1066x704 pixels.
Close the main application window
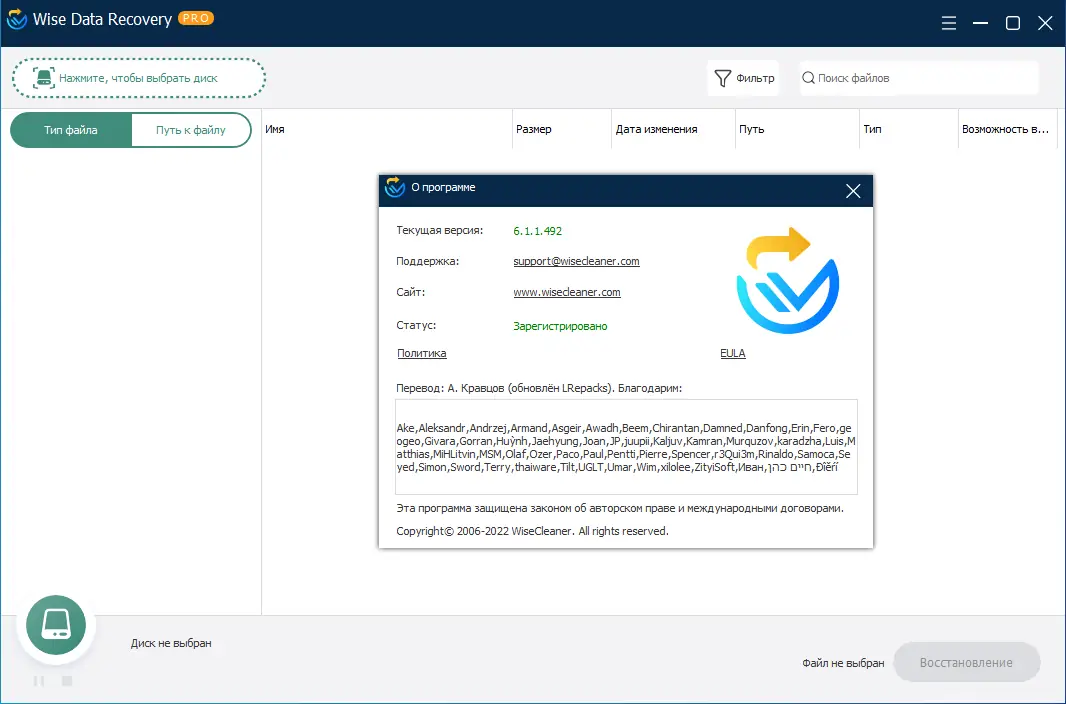click(1046, 23)
